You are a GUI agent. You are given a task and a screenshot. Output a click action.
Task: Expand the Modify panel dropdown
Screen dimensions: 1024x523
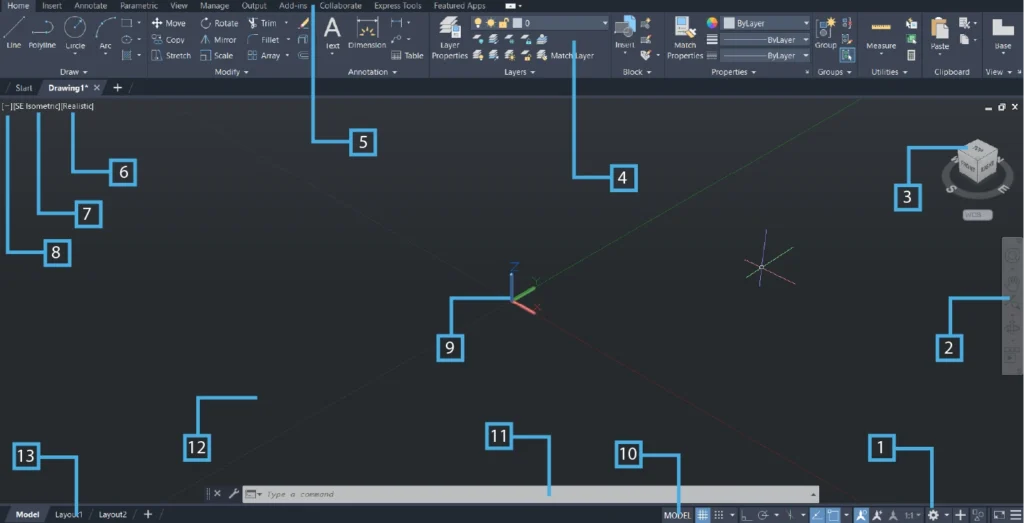tap(232, 72)
